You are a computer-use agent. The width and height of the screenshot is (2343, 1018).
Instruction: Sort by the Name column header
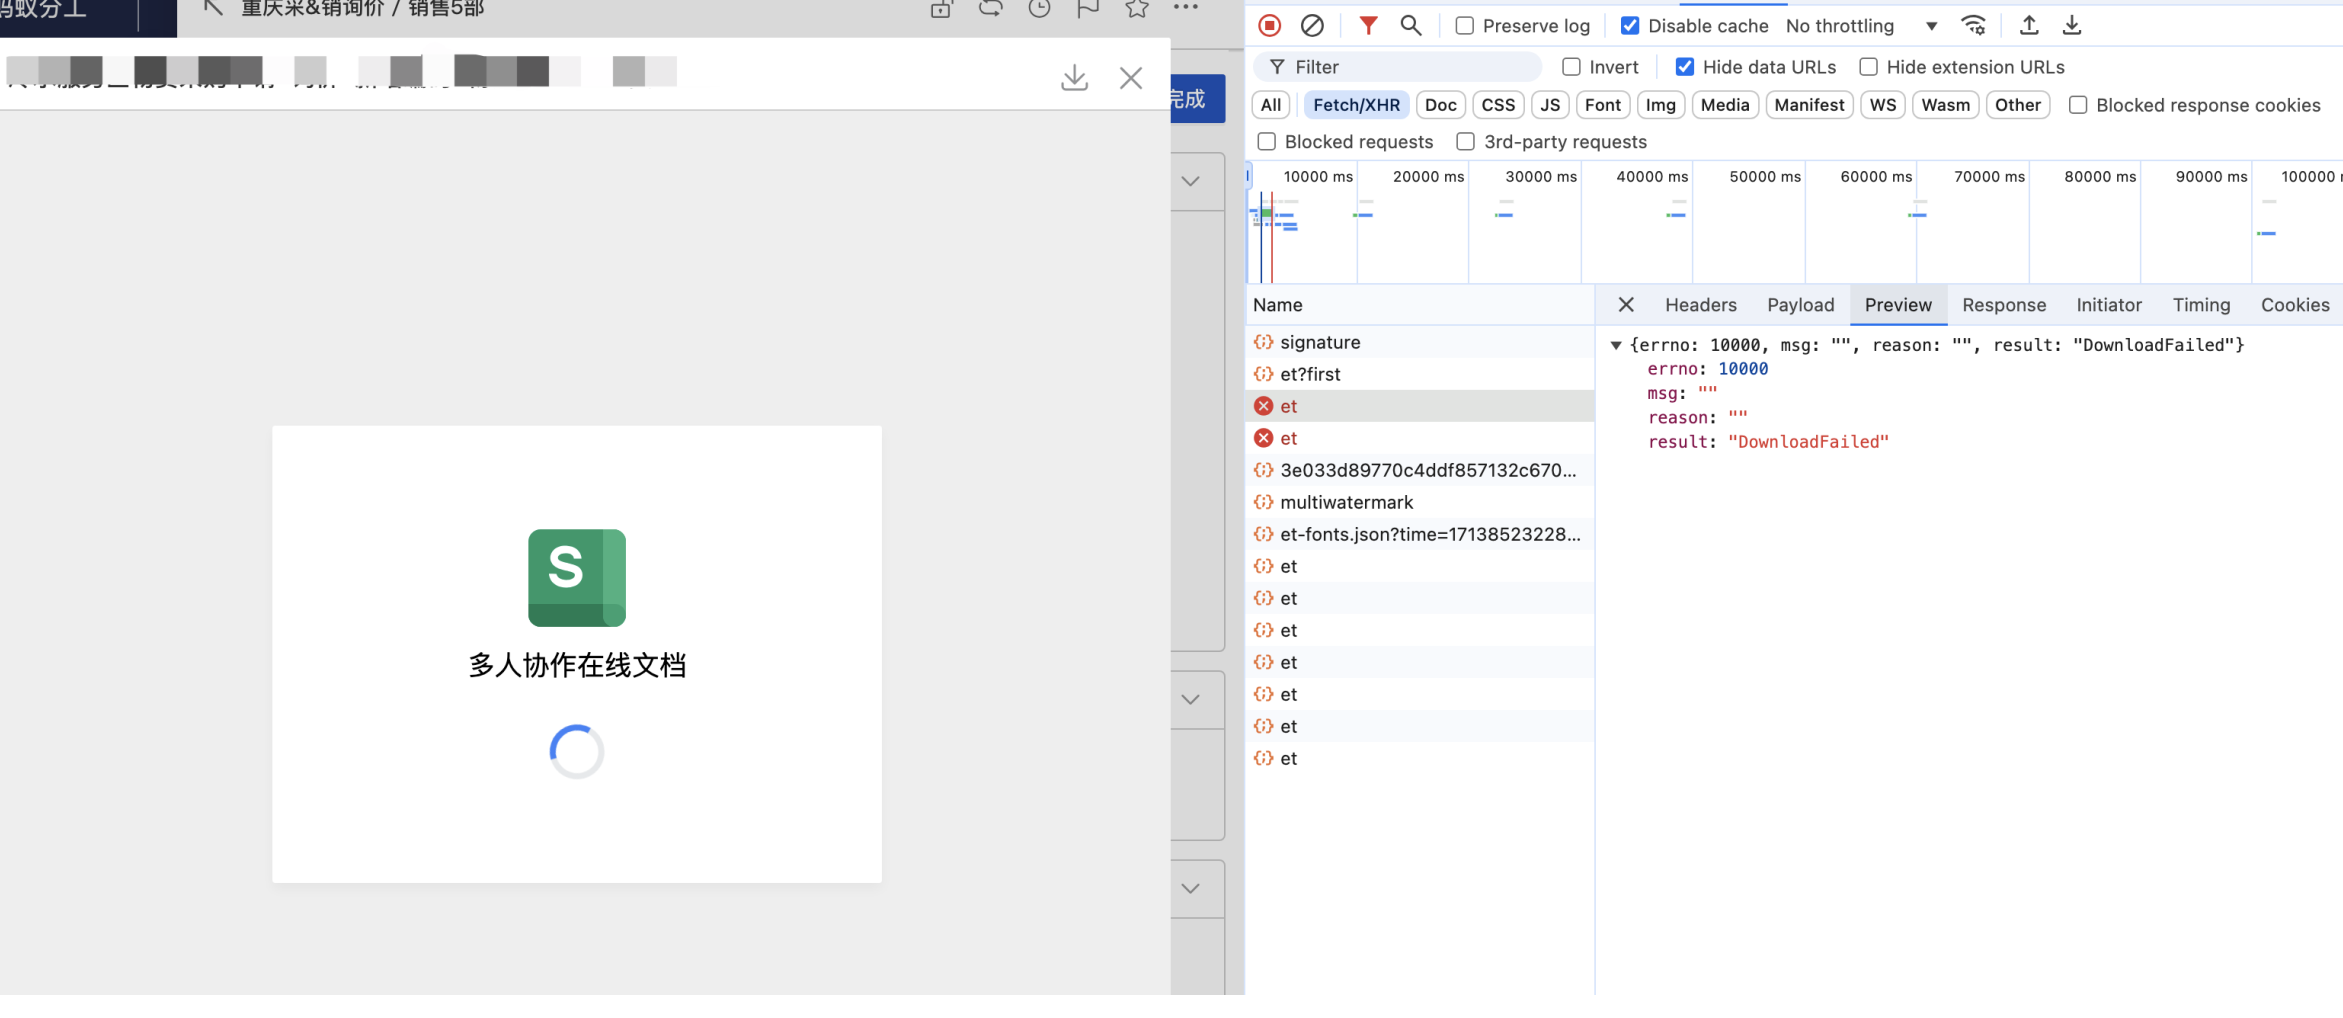tap(1420, 305)
